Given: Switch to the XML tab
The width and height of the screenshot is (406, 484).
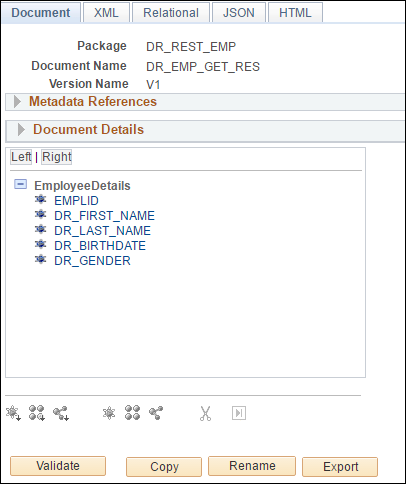Looking at the screenshot, I should tap(106, 13).
